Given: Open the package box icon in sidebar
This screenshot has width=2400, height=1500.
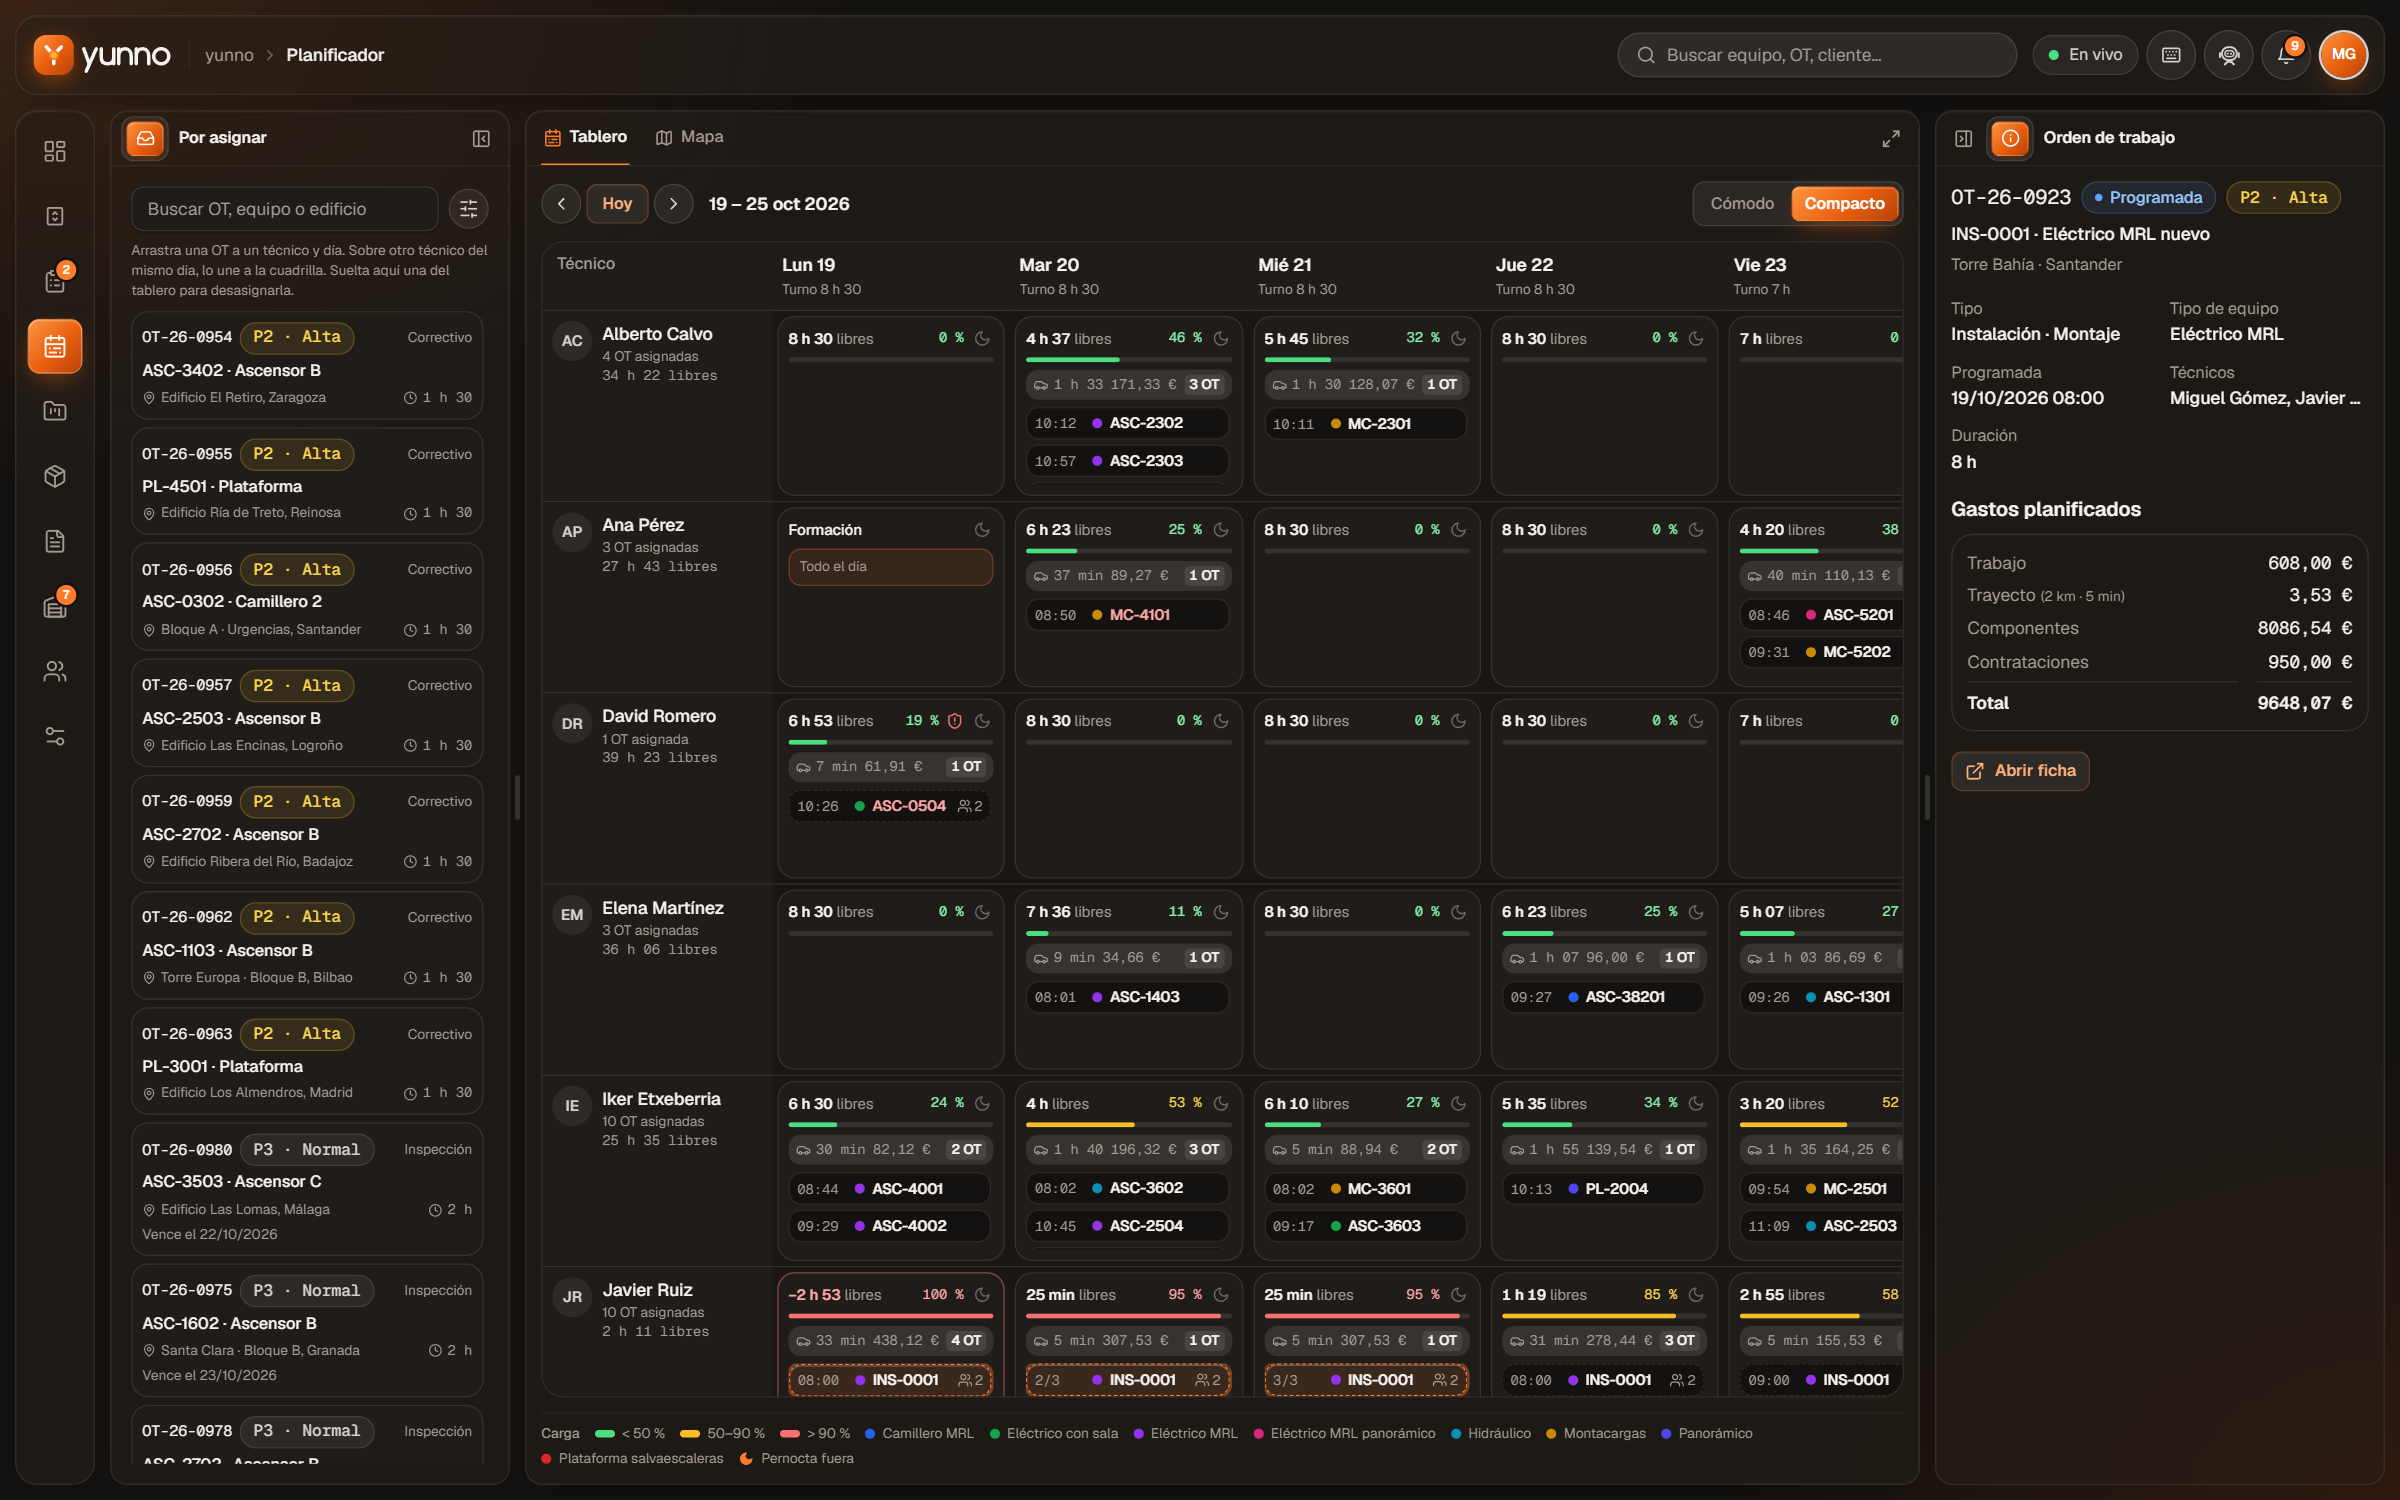Looking at the screenshot, I should point(55,476).
